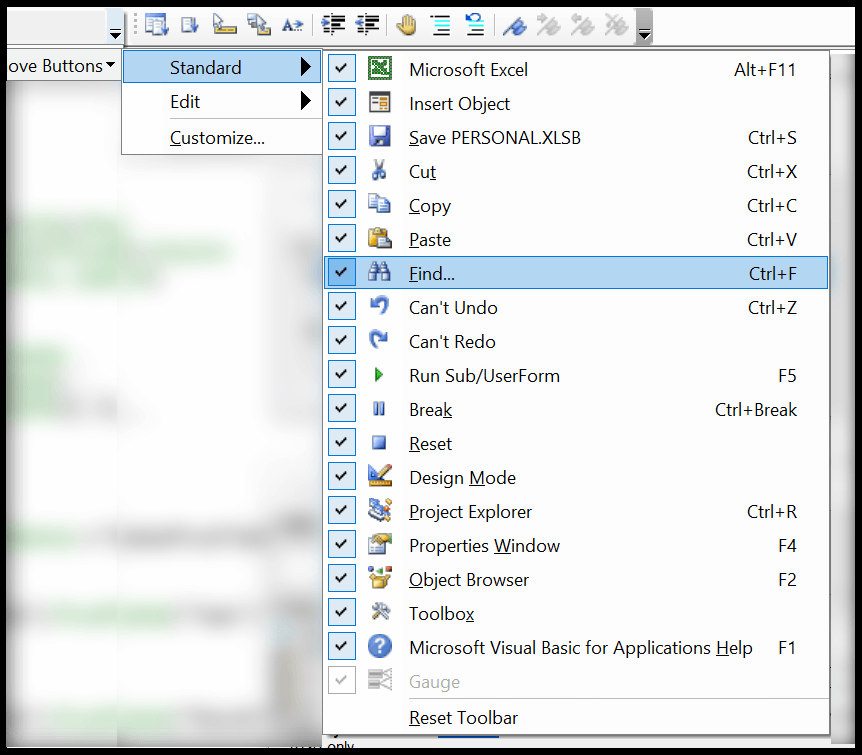This screenshot has height=755, width=862.
Task: Toggle a breakpoint via the hand icon
Action: point(406,24)
